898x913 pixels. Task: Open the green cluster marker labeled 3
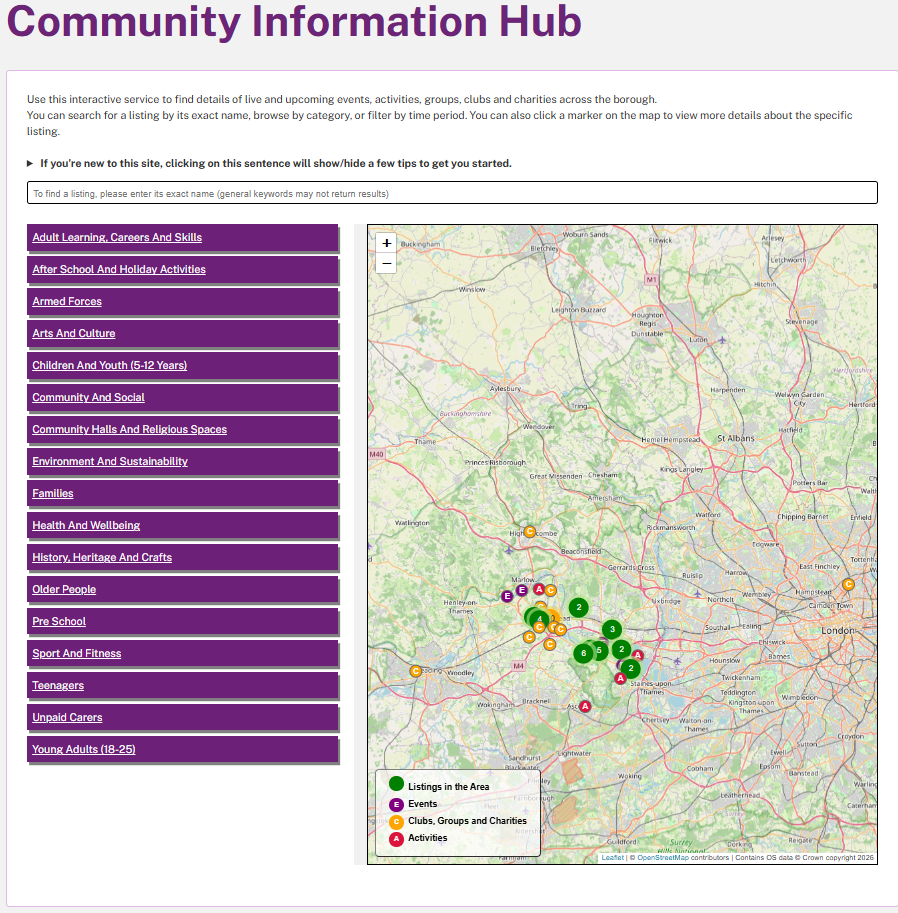[612, 629]
